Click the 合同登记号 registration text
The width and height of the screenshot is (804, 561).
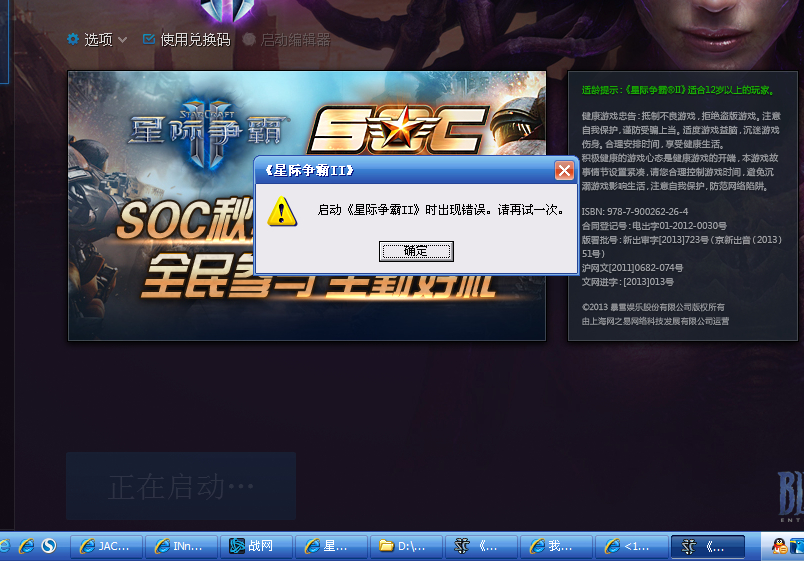click(x=654, y=226)
